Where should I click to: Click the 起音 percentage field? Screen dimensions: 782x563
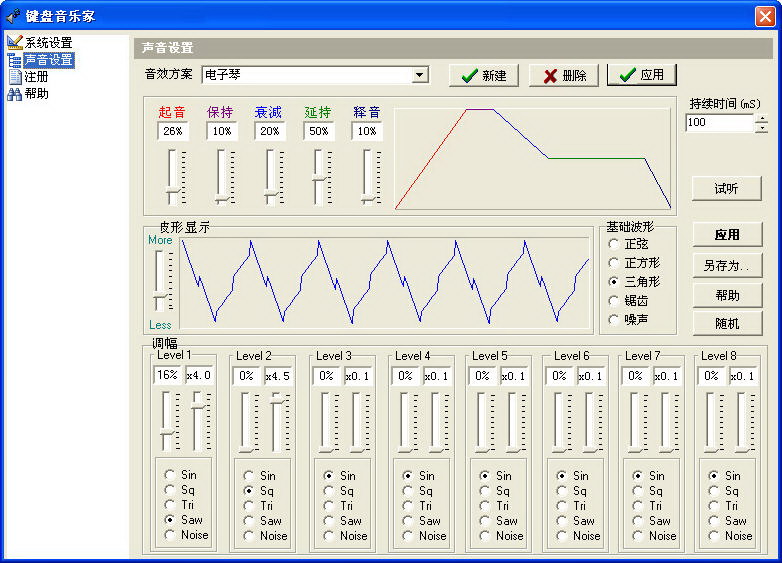click(173, 131)
